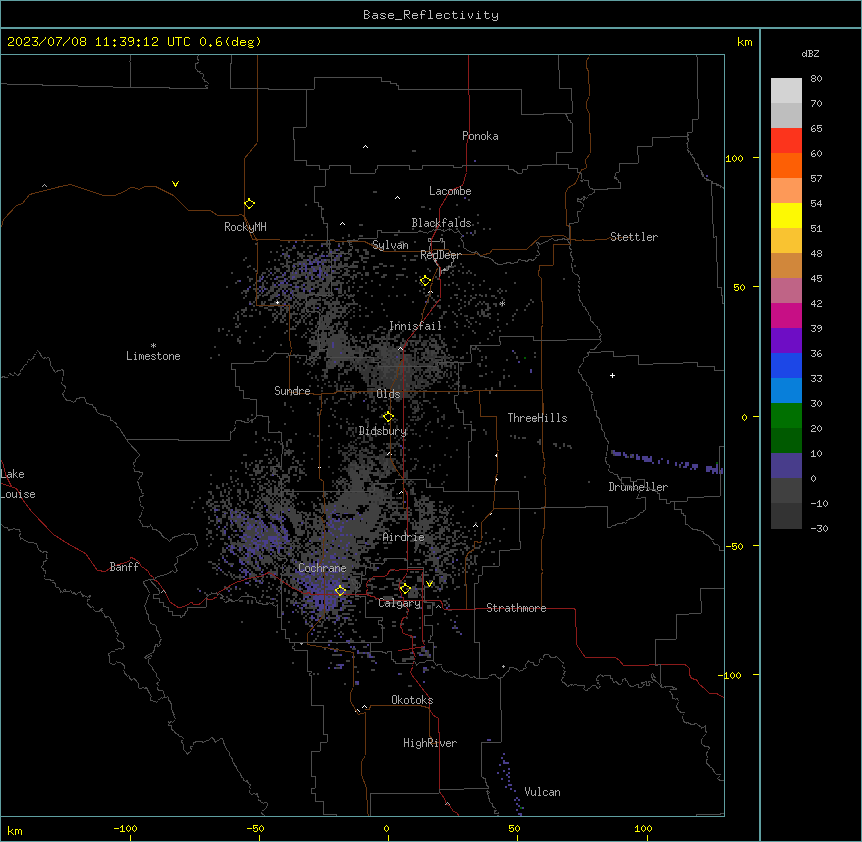Pick the magenta 42 dBZ legend swatch
The image size is (862, 842).
tap(786, 315)
